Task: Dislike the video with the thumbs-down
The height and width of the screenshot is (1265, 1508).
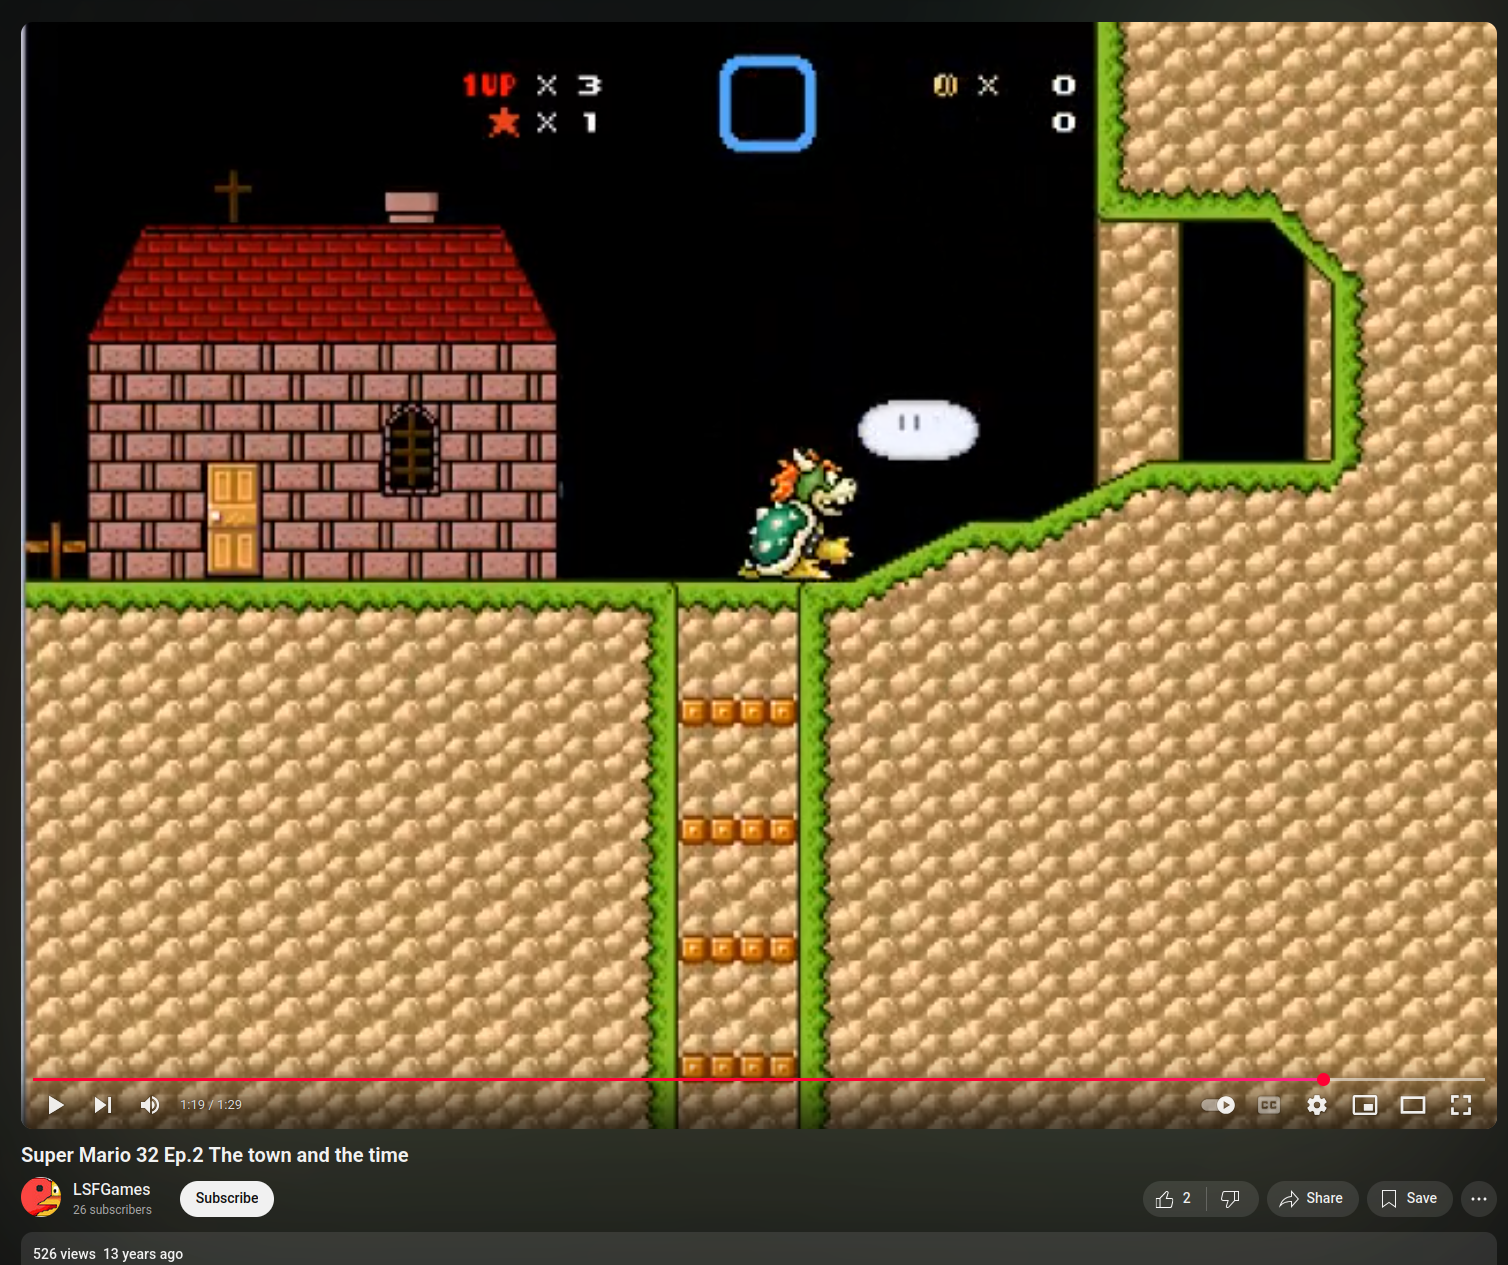Action: coord(1232,1199)
